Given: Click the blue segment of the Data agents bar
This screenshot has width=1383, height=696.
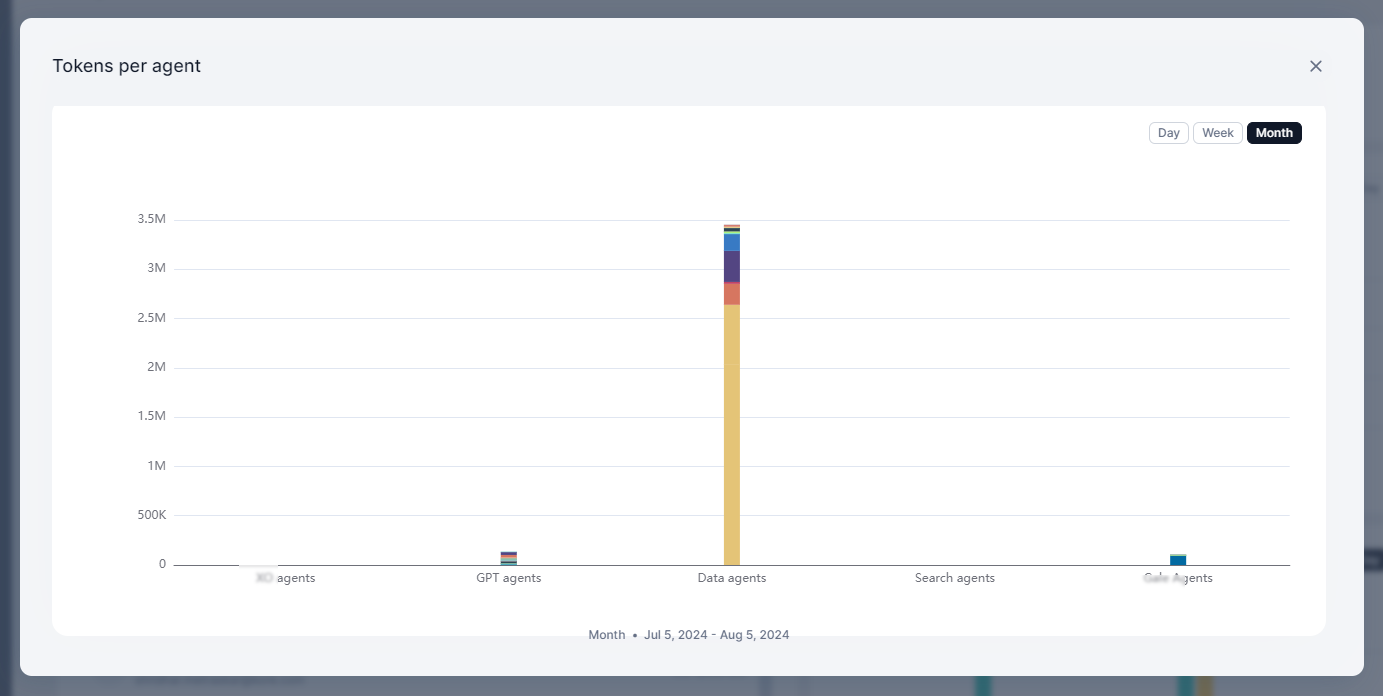Looking at the screenshot, I should pos(731,240).
